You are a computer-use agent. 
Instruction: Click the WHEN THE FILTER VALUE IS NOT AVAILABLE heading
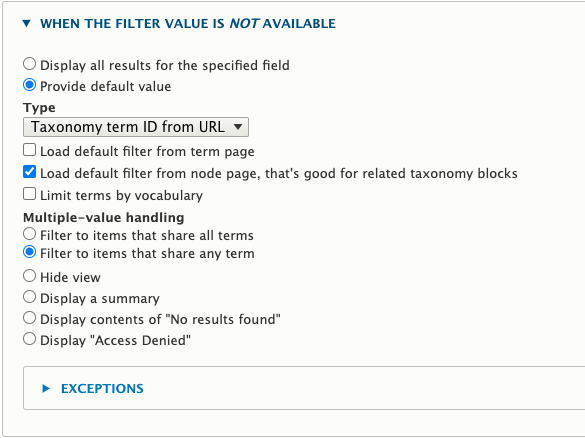click(x=188, y=24)
